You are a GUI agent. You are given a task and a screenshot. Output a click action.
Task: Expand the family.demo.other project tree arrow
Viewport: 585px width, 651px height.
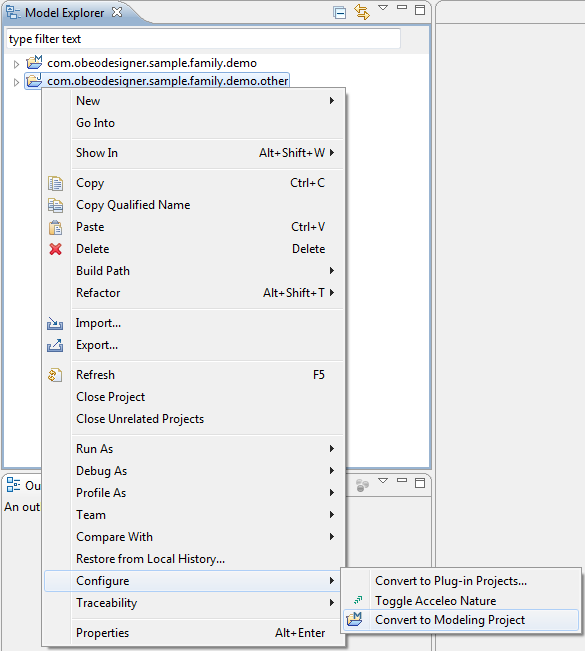click(x=16, y=82)
